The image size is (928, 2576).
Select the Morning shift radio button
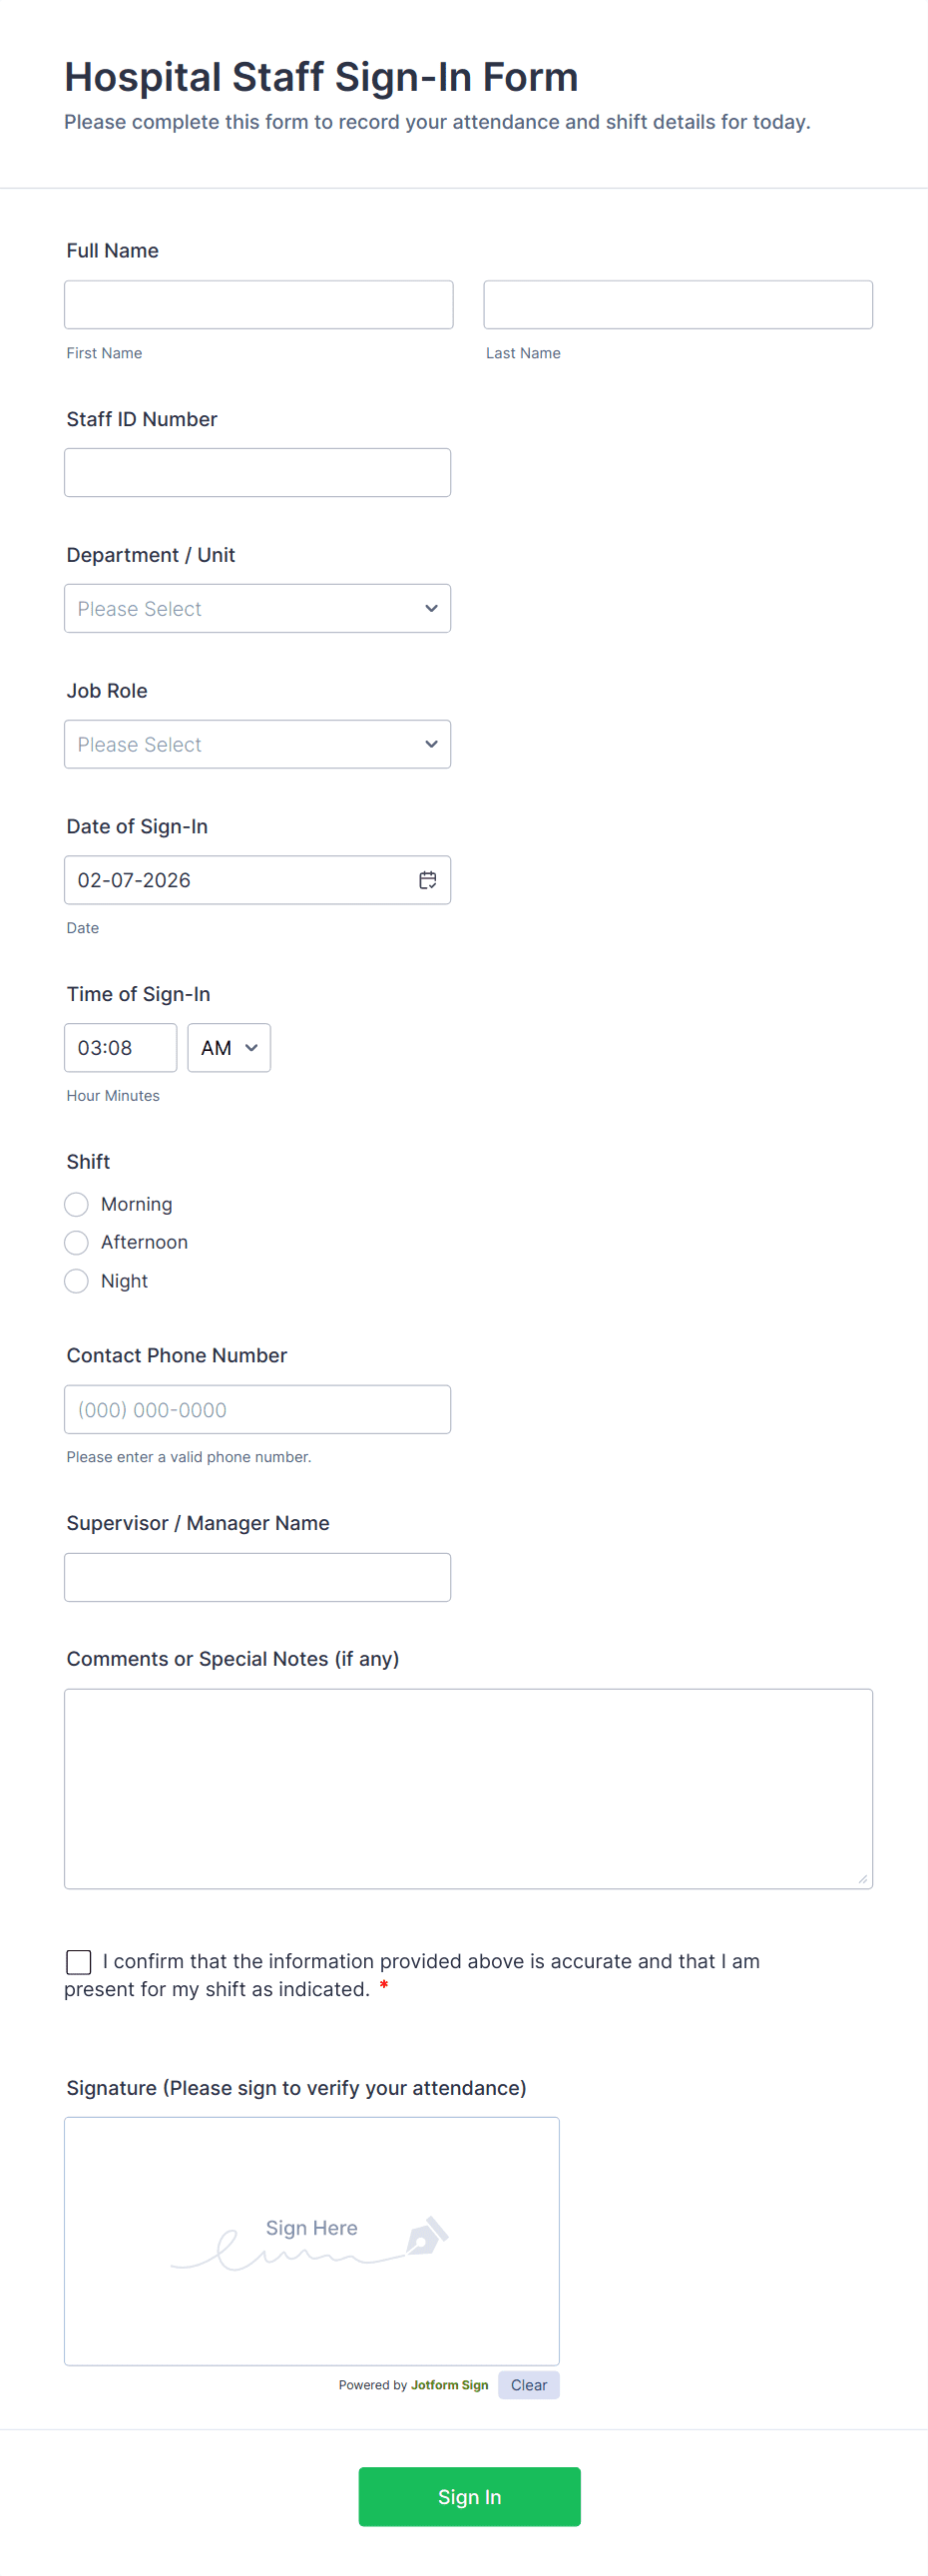[x=77, y=1204]
